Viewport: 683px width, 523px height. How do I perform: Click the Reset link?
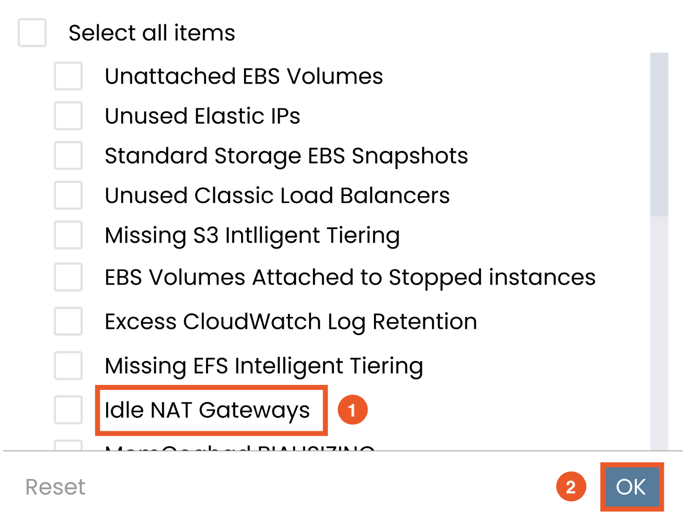pos(55,487)
